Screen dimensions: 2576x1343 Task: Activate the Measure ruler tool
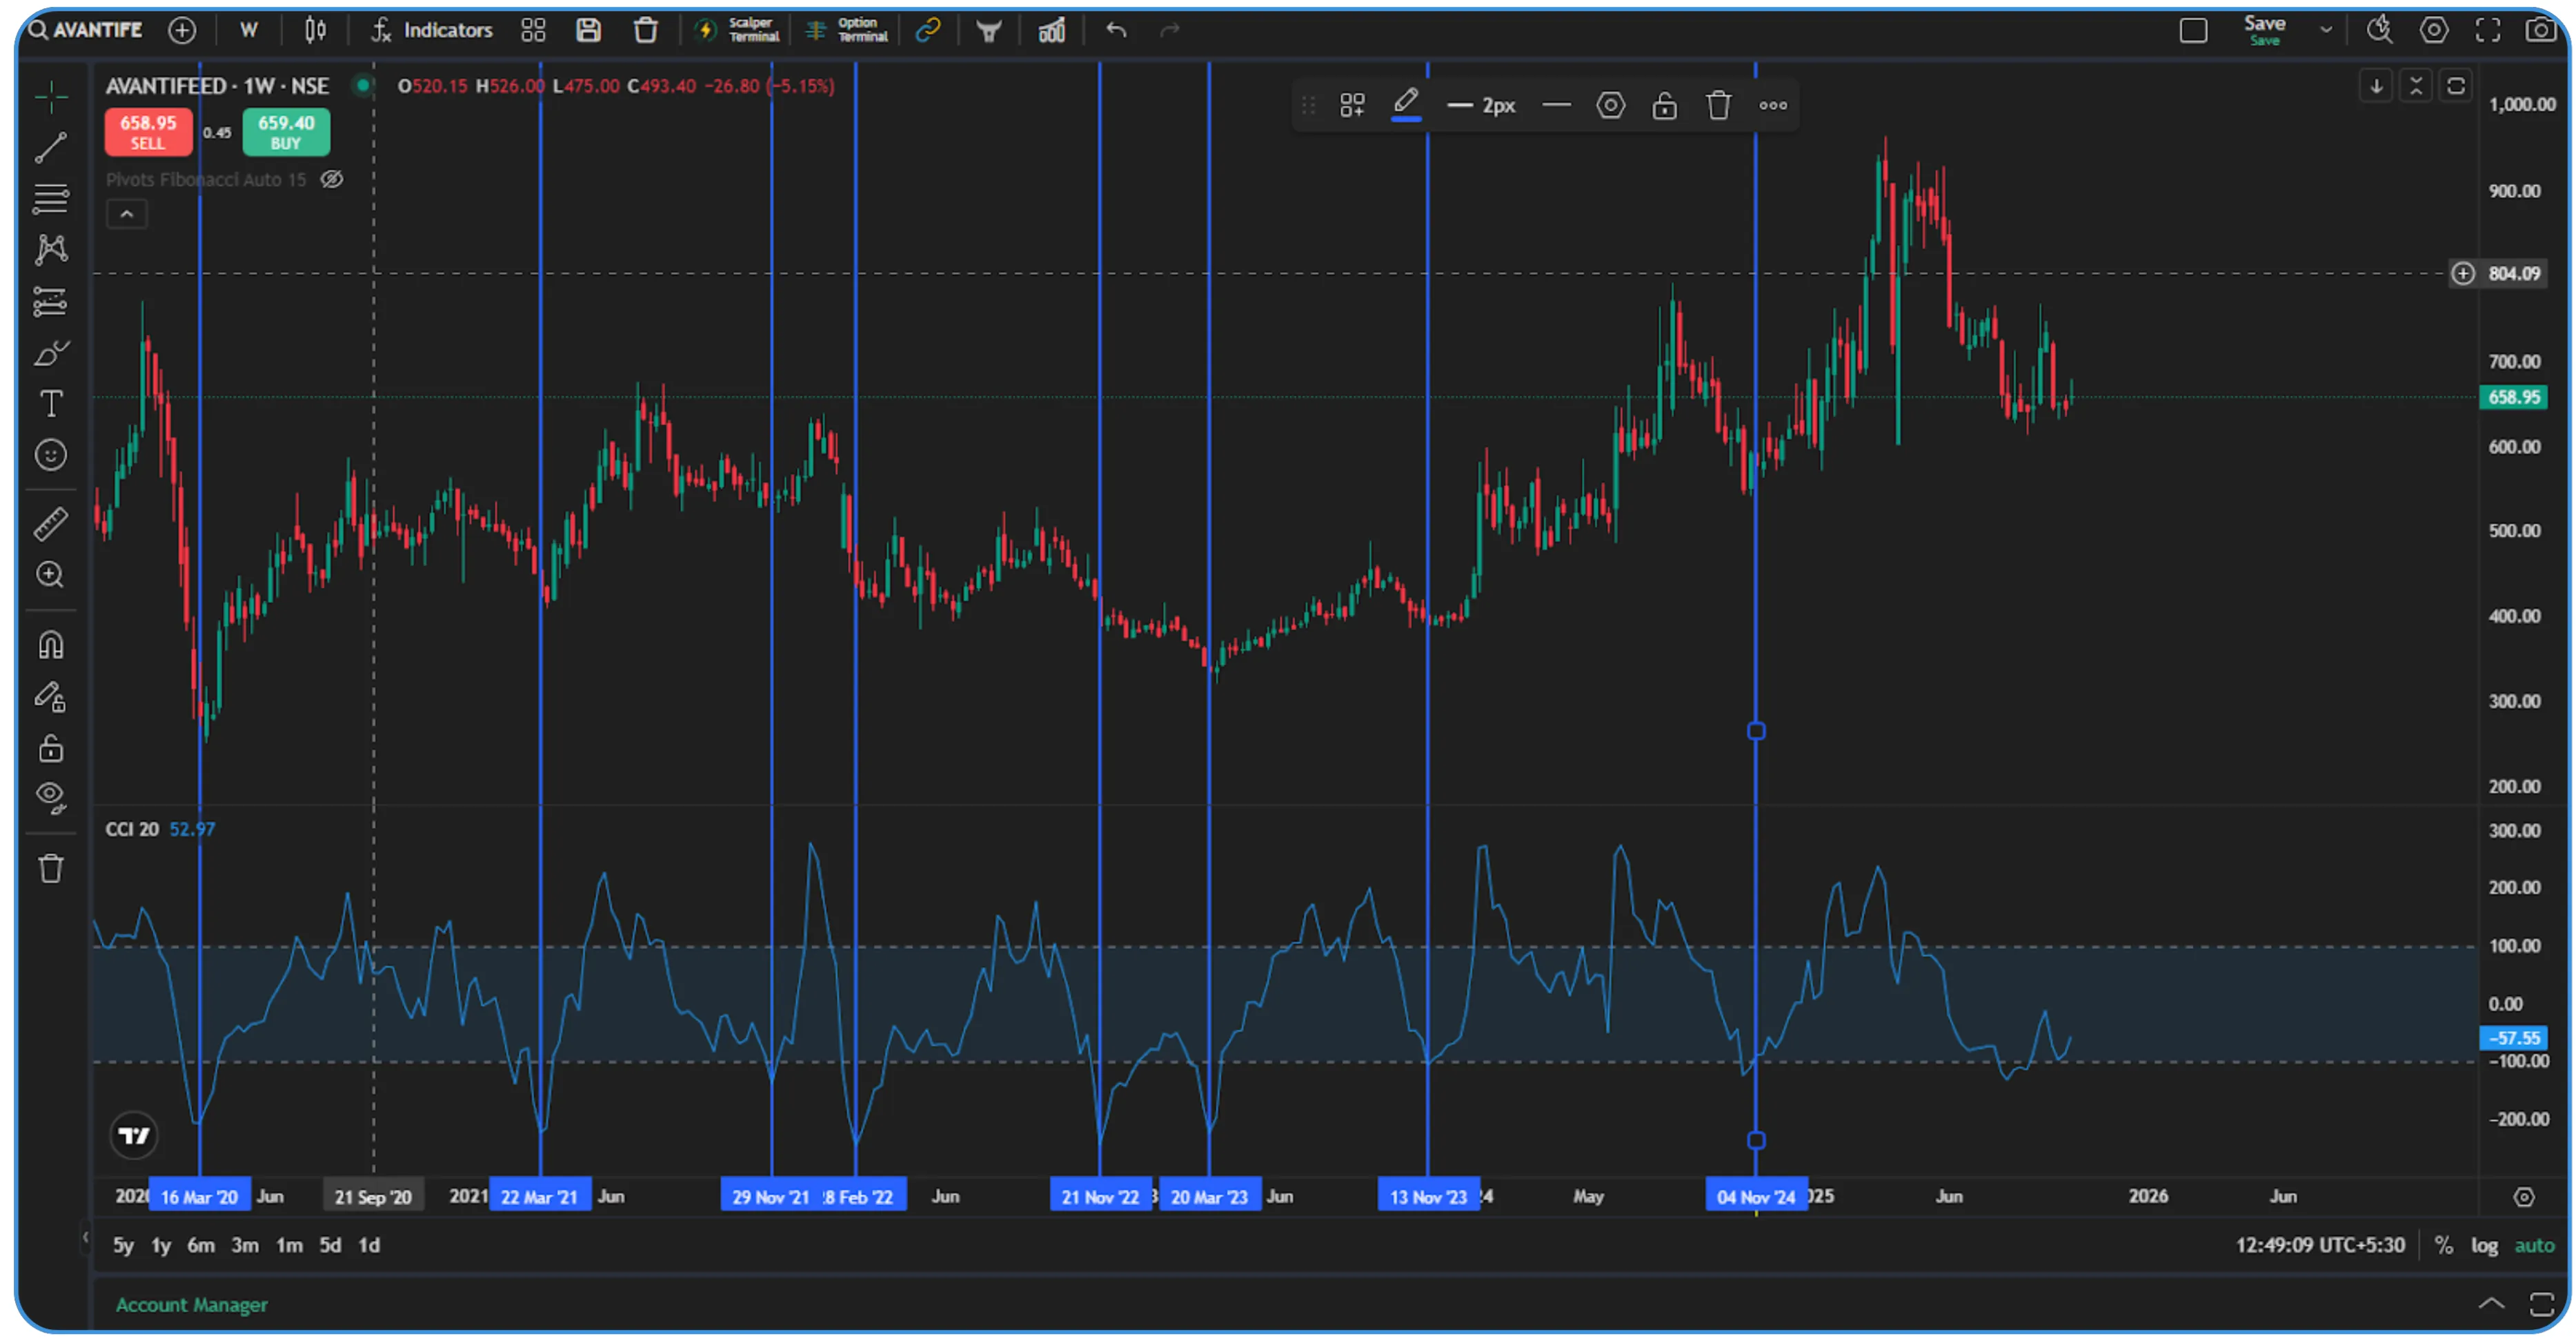51,523
